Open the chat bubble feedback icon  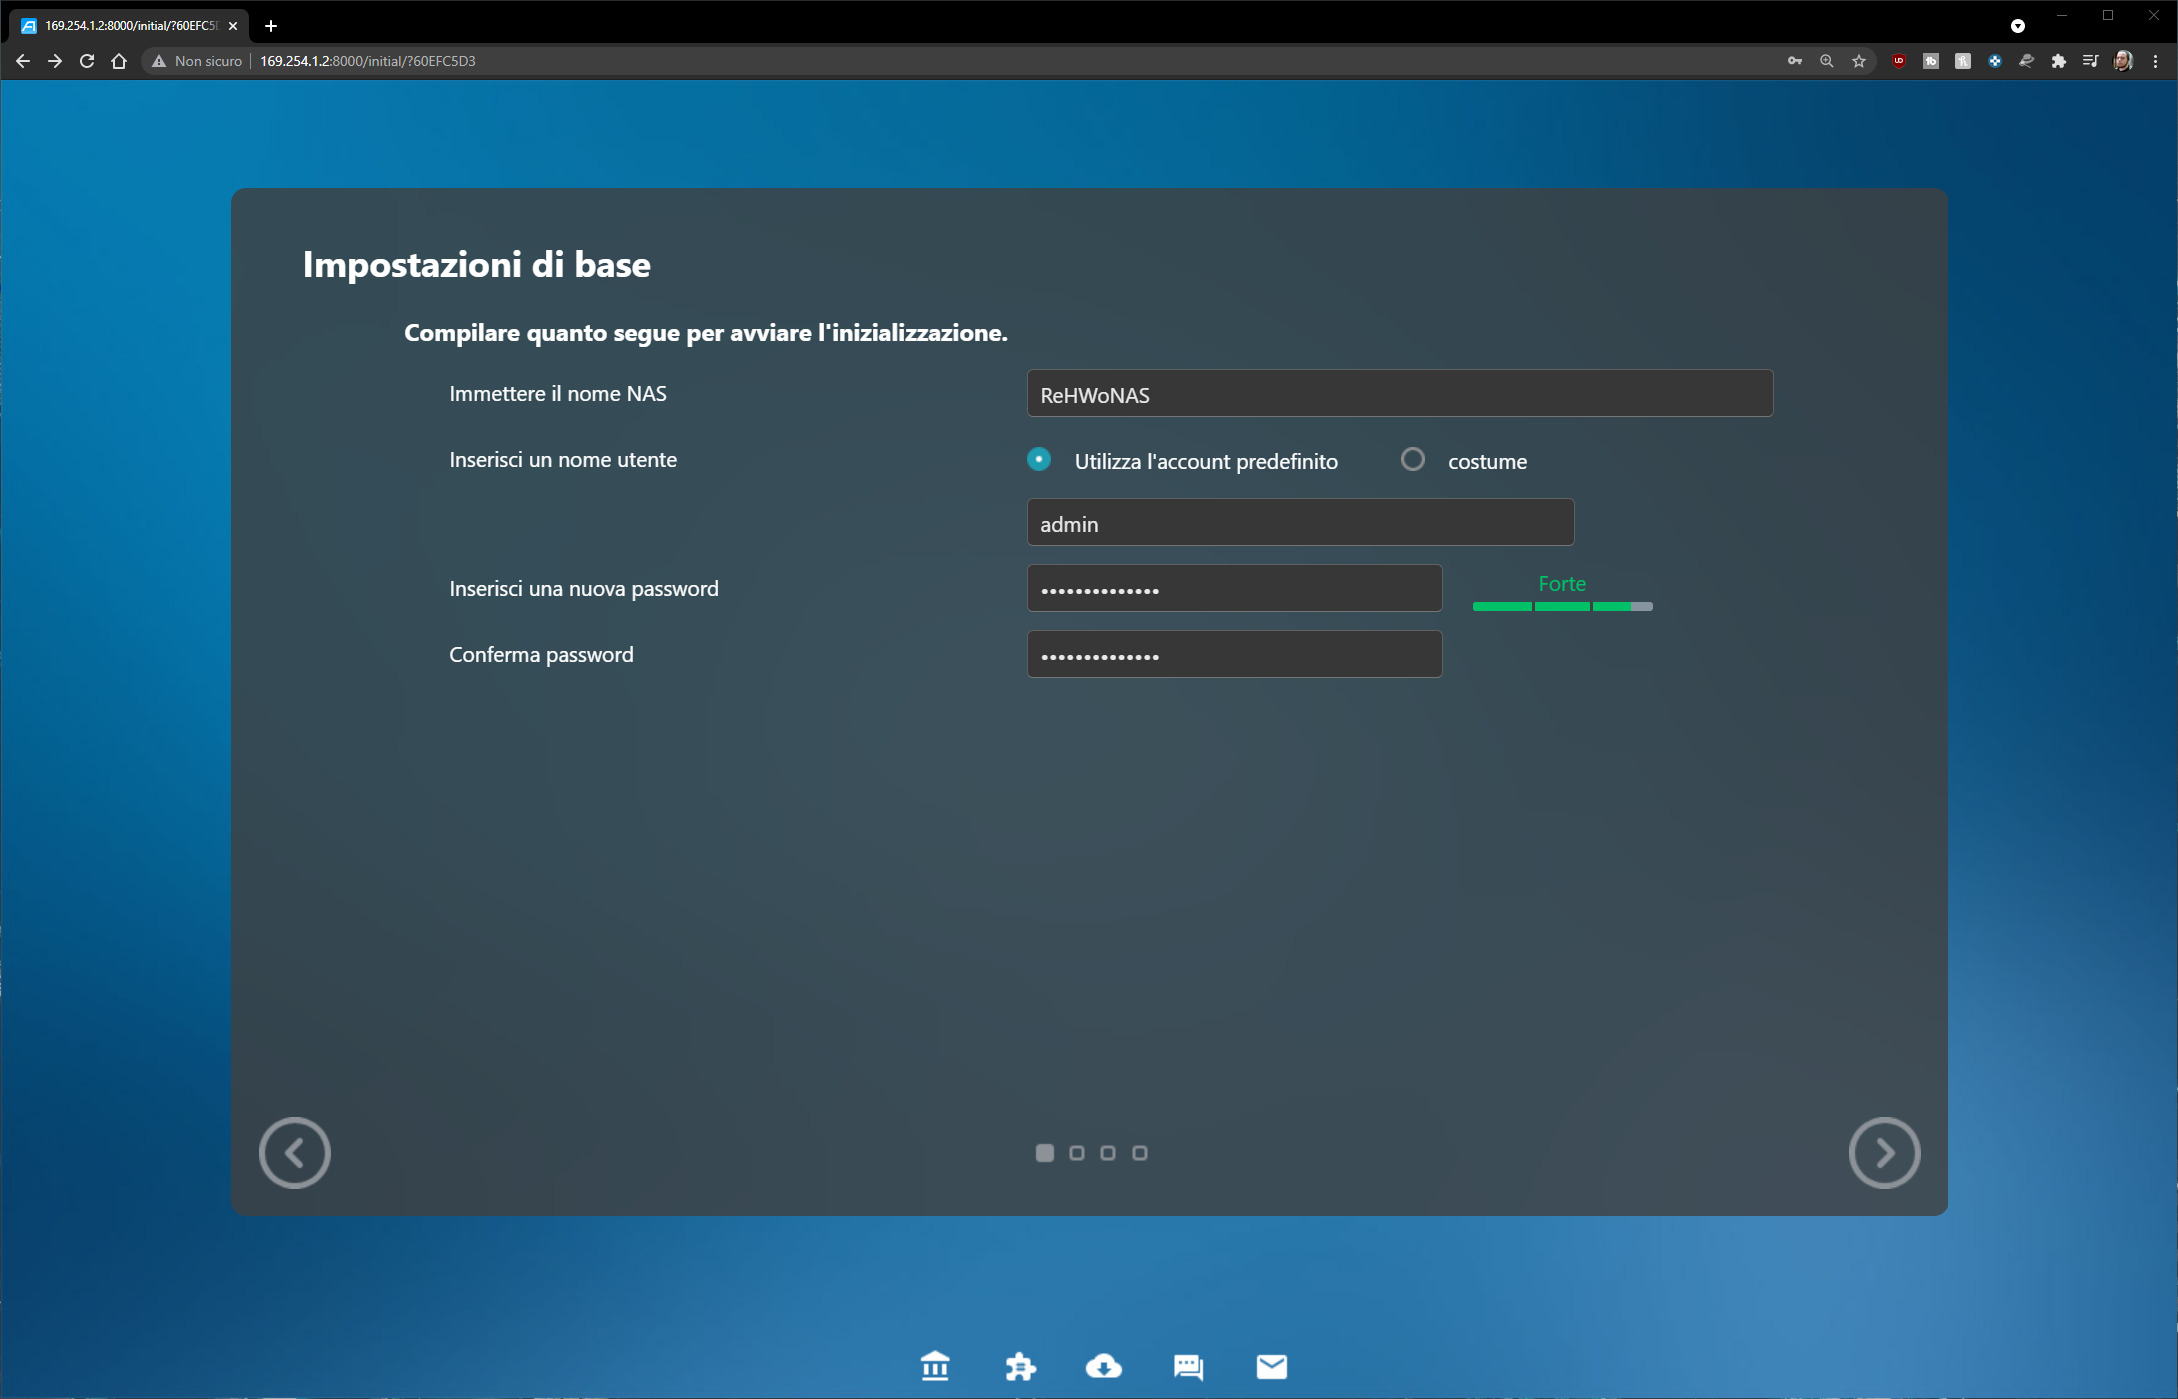click(1188, 1366)
